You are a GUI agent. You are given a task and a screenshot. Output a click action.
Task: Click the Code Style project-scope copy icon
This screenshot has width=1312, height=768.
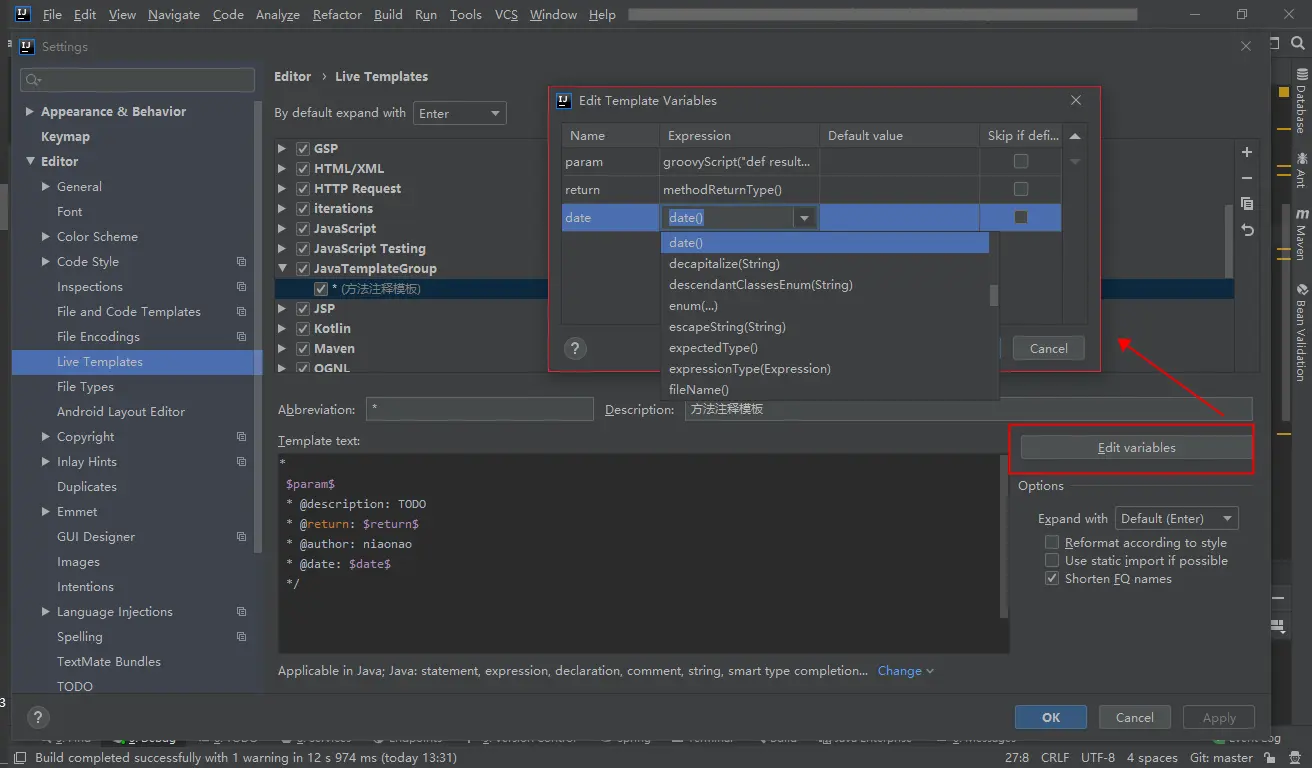click(241, 262)
